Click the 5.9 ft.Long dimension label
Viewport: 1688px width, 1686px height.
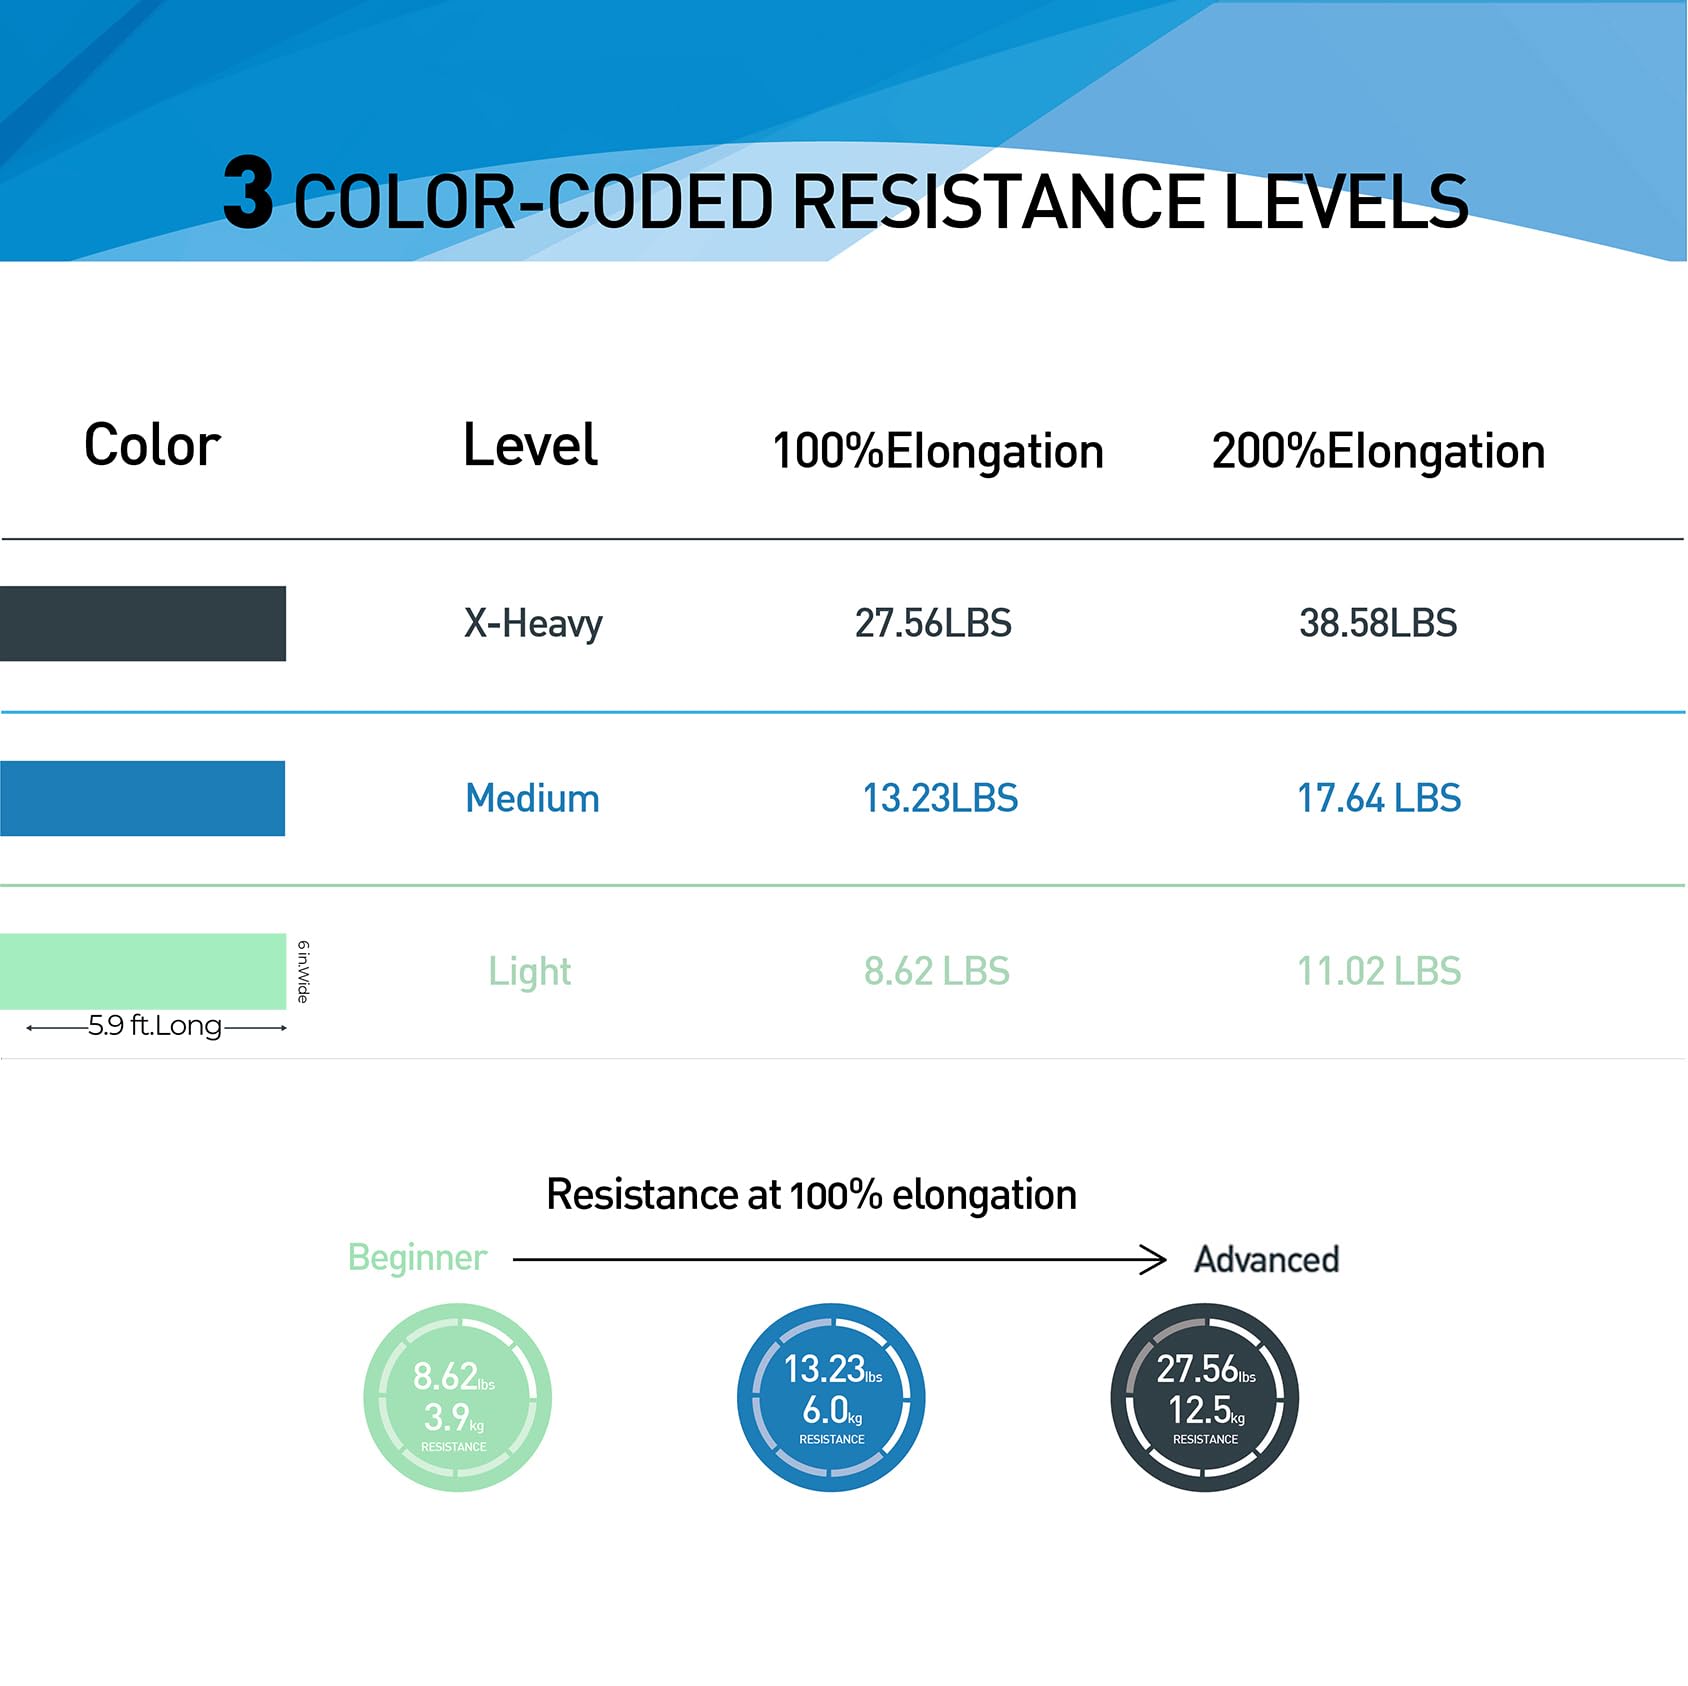click(x=155, y=1026)
